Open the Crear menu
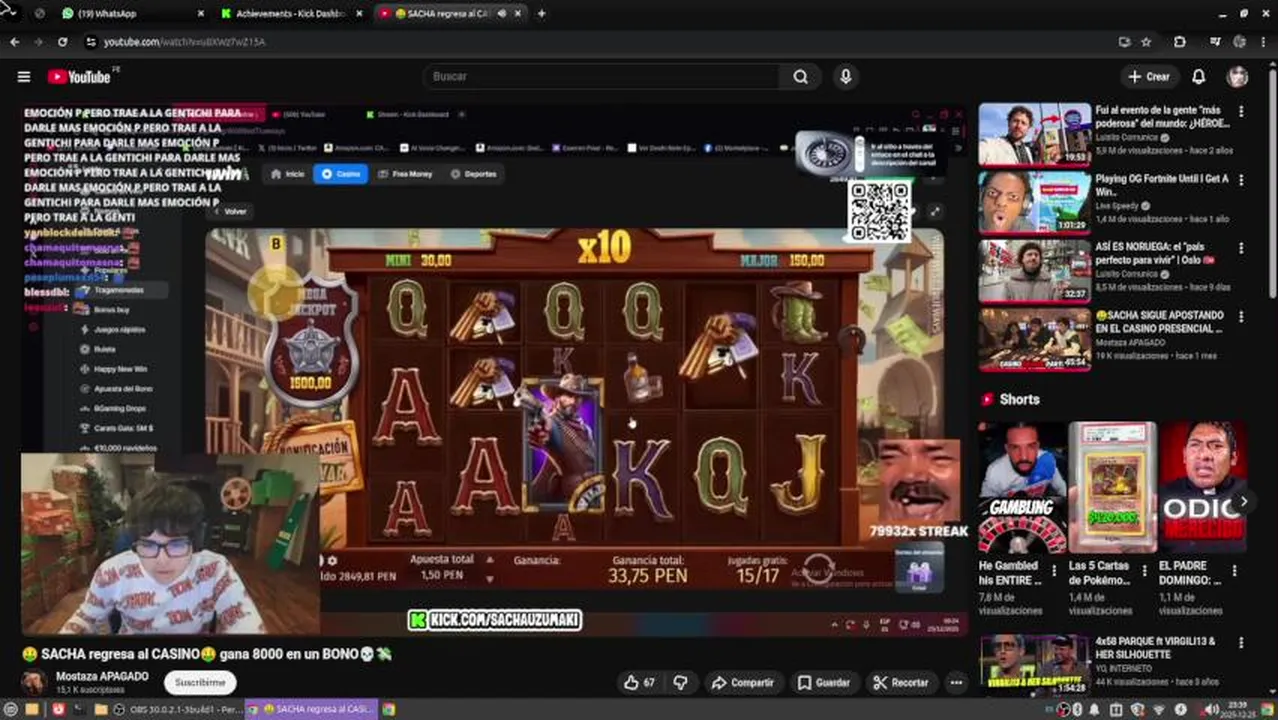Viewport: 1278px width, 720px height. 1148,77
